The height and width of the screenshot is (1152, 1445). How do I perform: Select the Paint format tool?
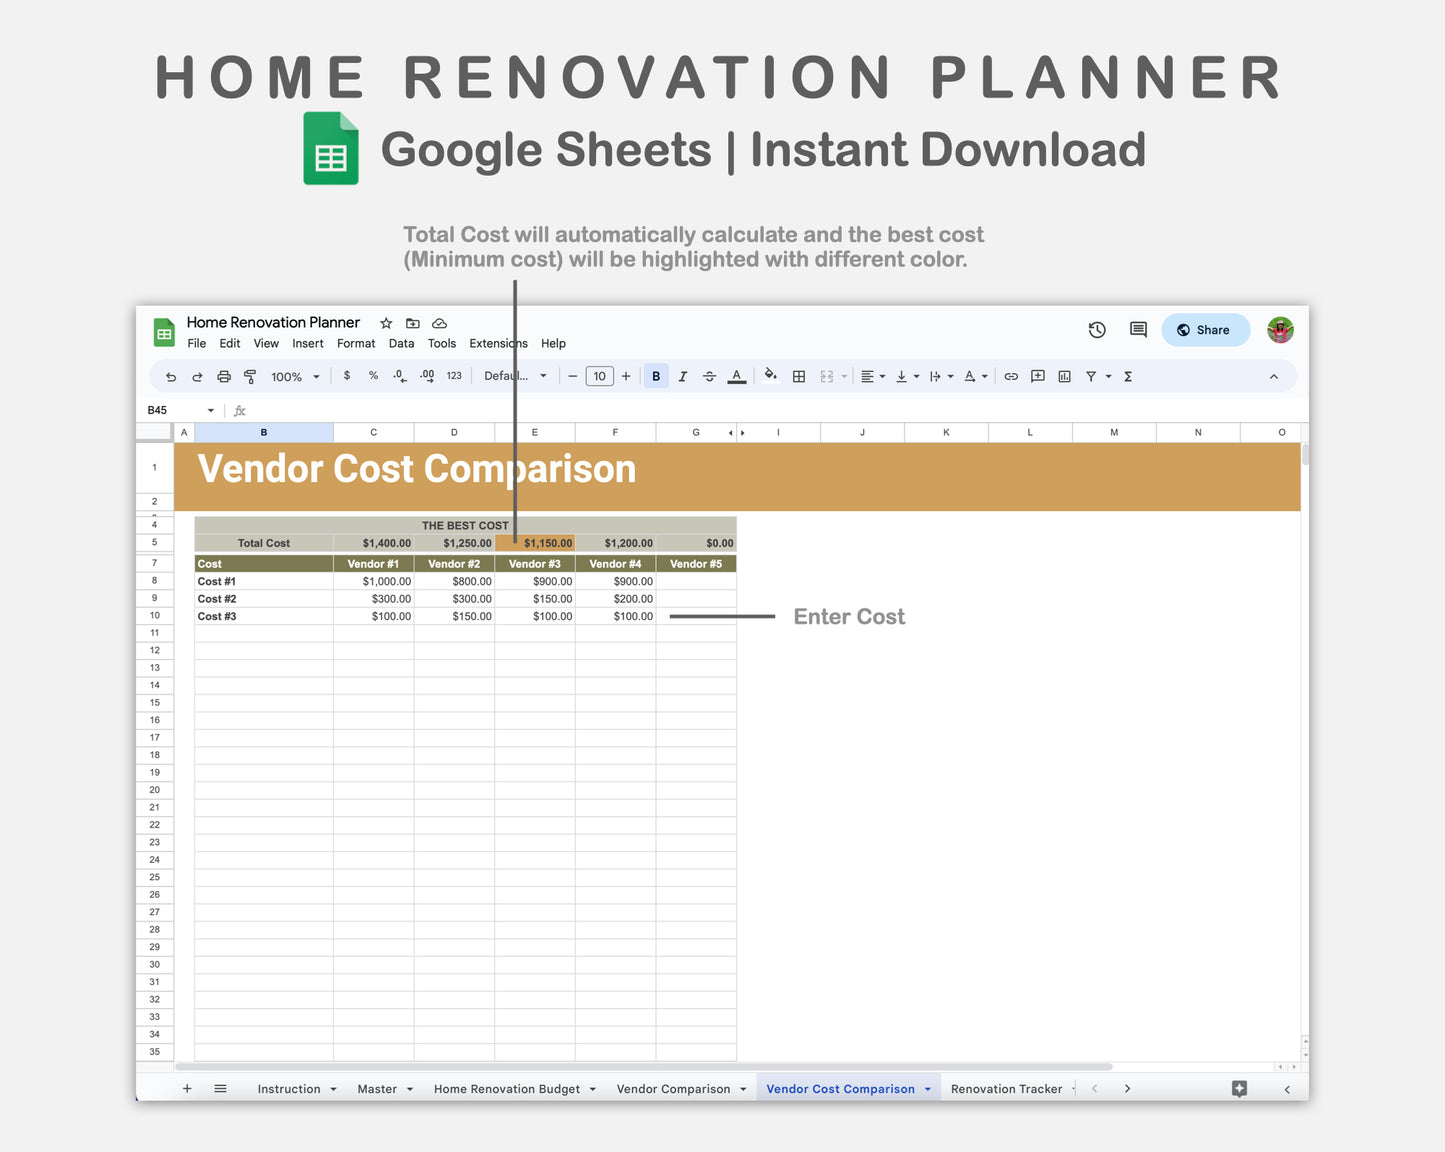pyautogui.click(x=250, y=376)
